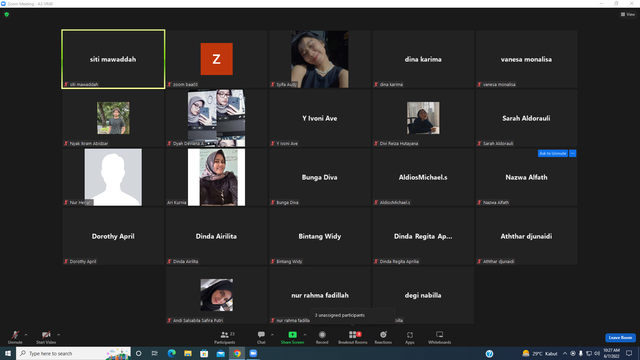Open the notification center icon

click(629, 353)
